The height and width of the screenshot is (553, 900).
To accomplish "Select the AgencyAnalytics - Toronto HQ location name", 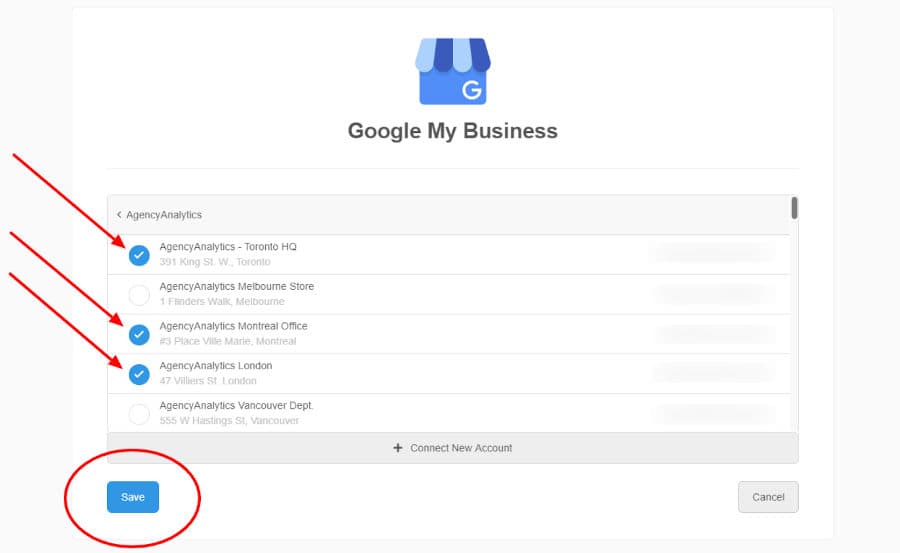I will pyautogui.click(x=228, y=247).
